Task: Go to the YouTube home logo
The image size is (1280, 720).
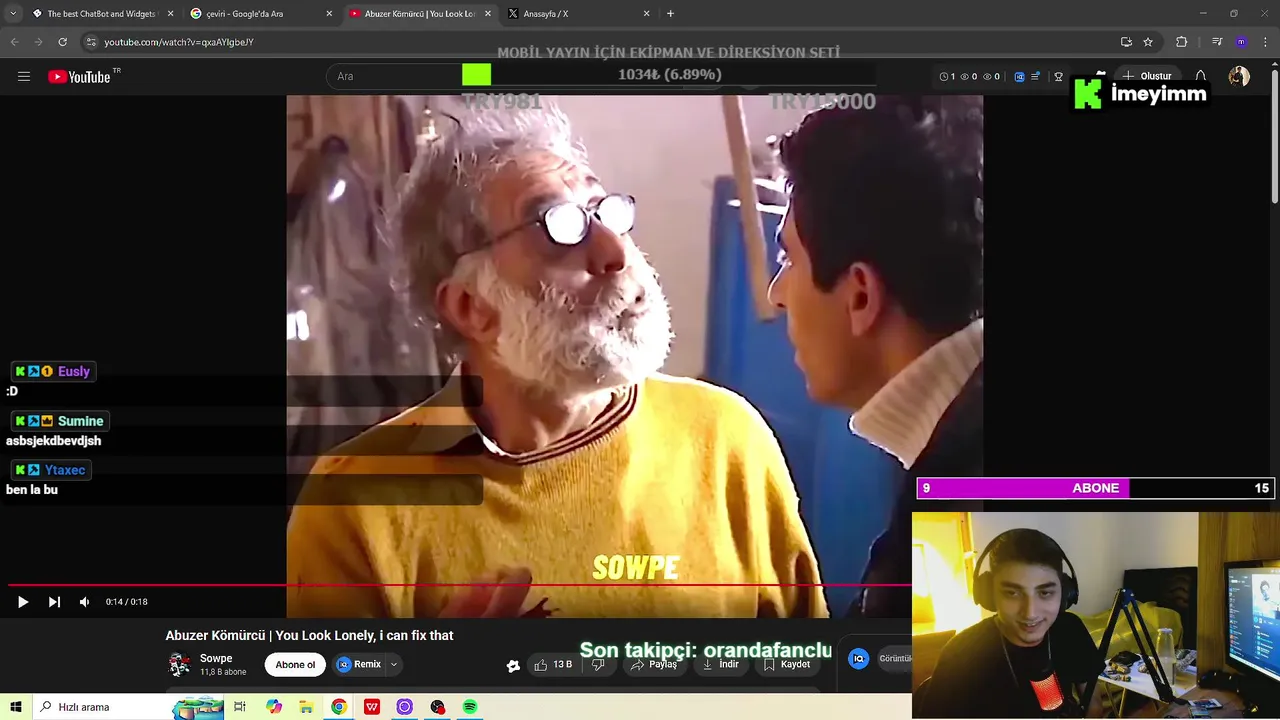Action: tap(79, 77)
